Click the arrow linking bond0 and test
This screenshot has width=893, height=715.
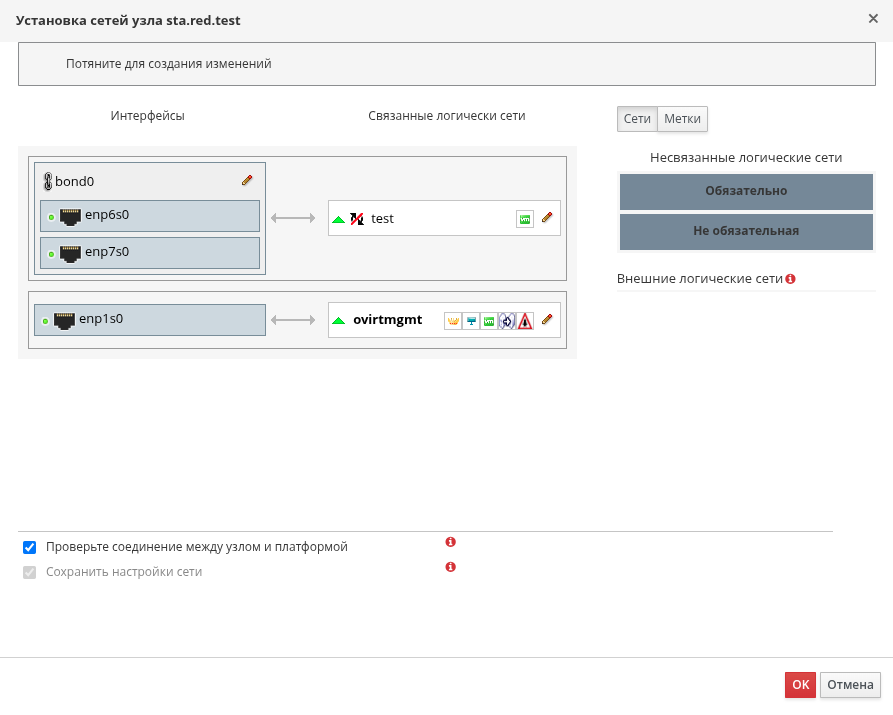[x=293, y=218]
